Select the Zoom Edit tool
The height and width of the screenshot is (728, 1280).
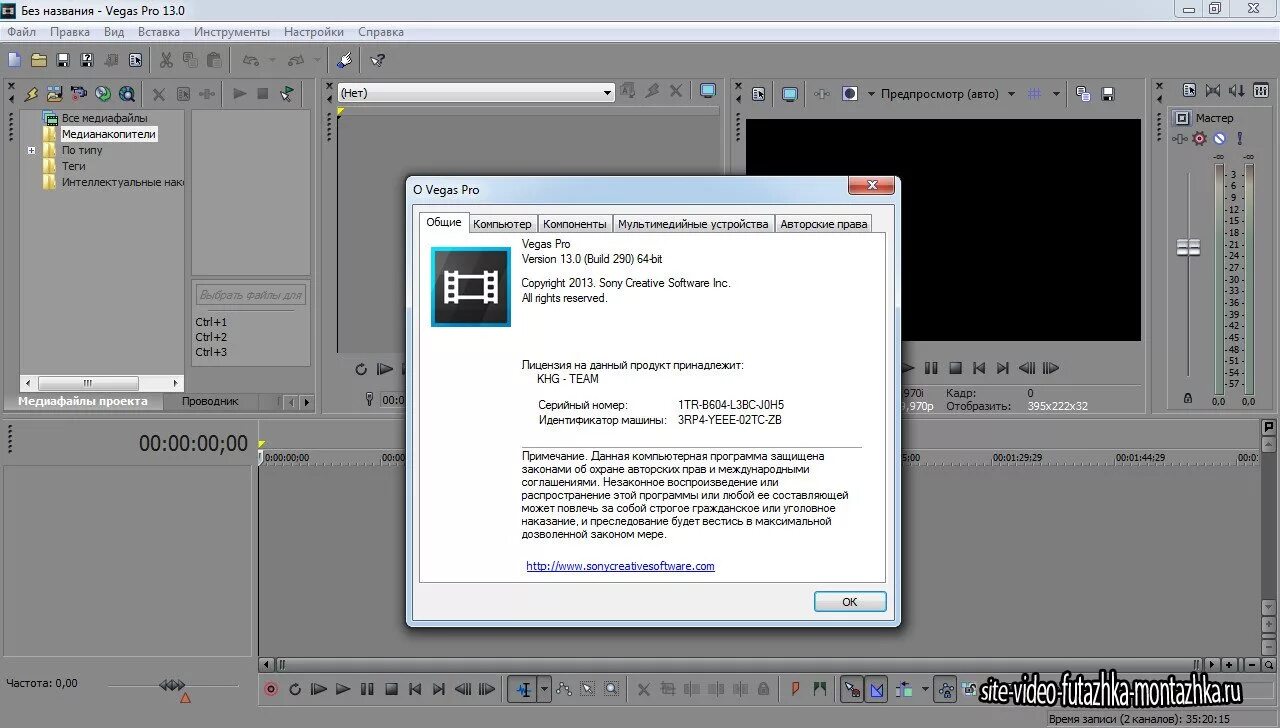point(611,689)
